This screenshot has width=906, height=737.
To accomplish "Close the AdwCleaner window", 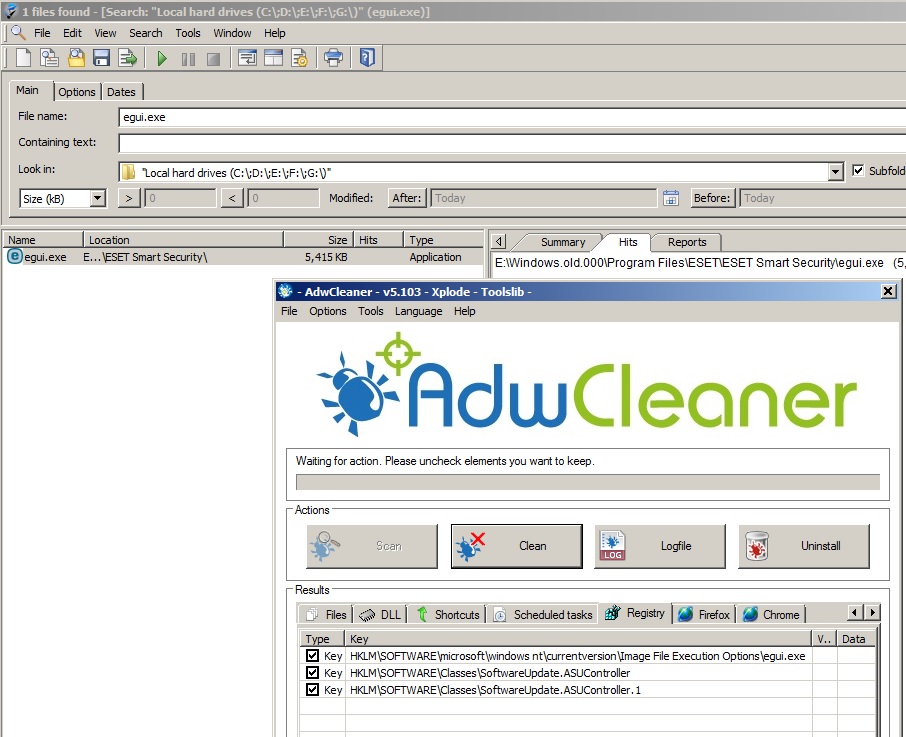I will tap(888, 291).
